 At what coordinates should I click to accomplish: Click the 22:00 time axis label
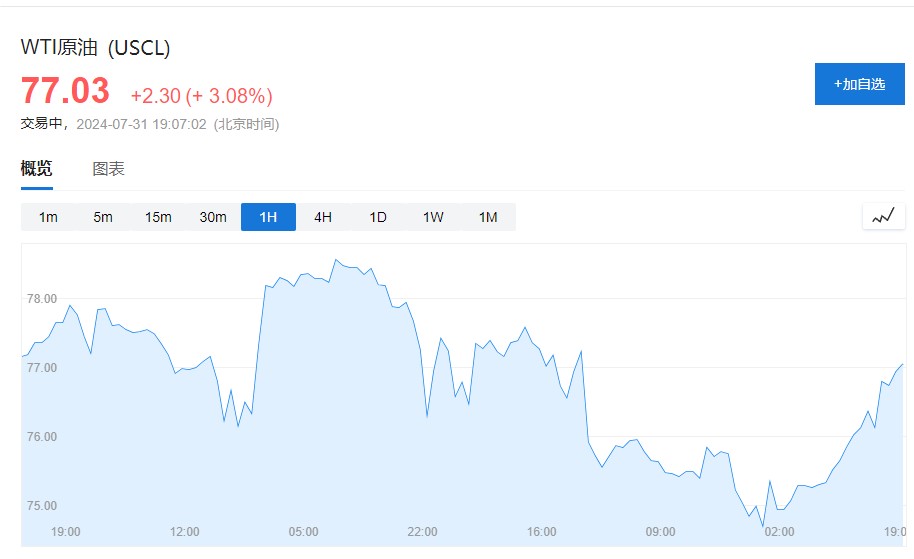point(422,531)
